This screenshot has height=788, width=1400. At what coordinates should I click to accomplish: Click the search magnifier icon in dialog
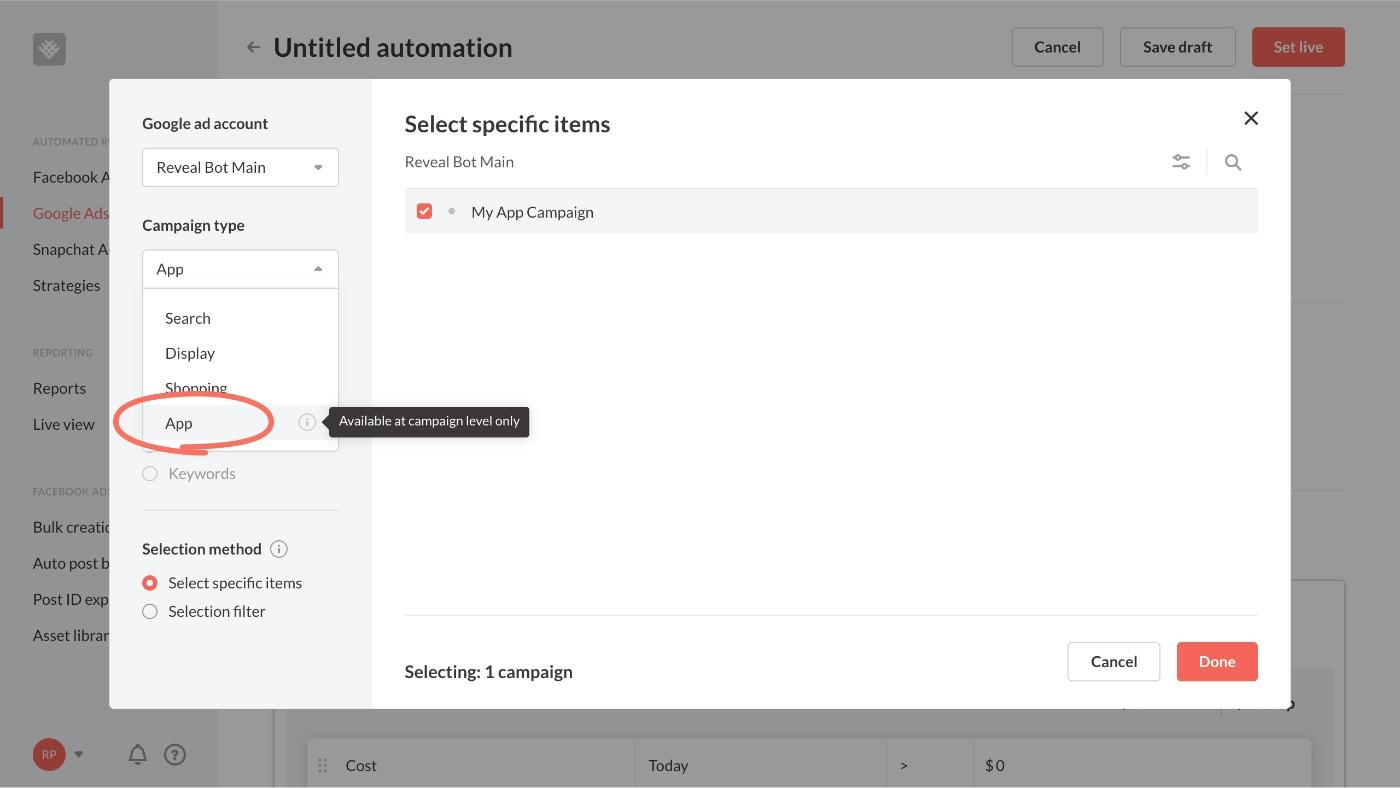click(x=1233, y=162)
